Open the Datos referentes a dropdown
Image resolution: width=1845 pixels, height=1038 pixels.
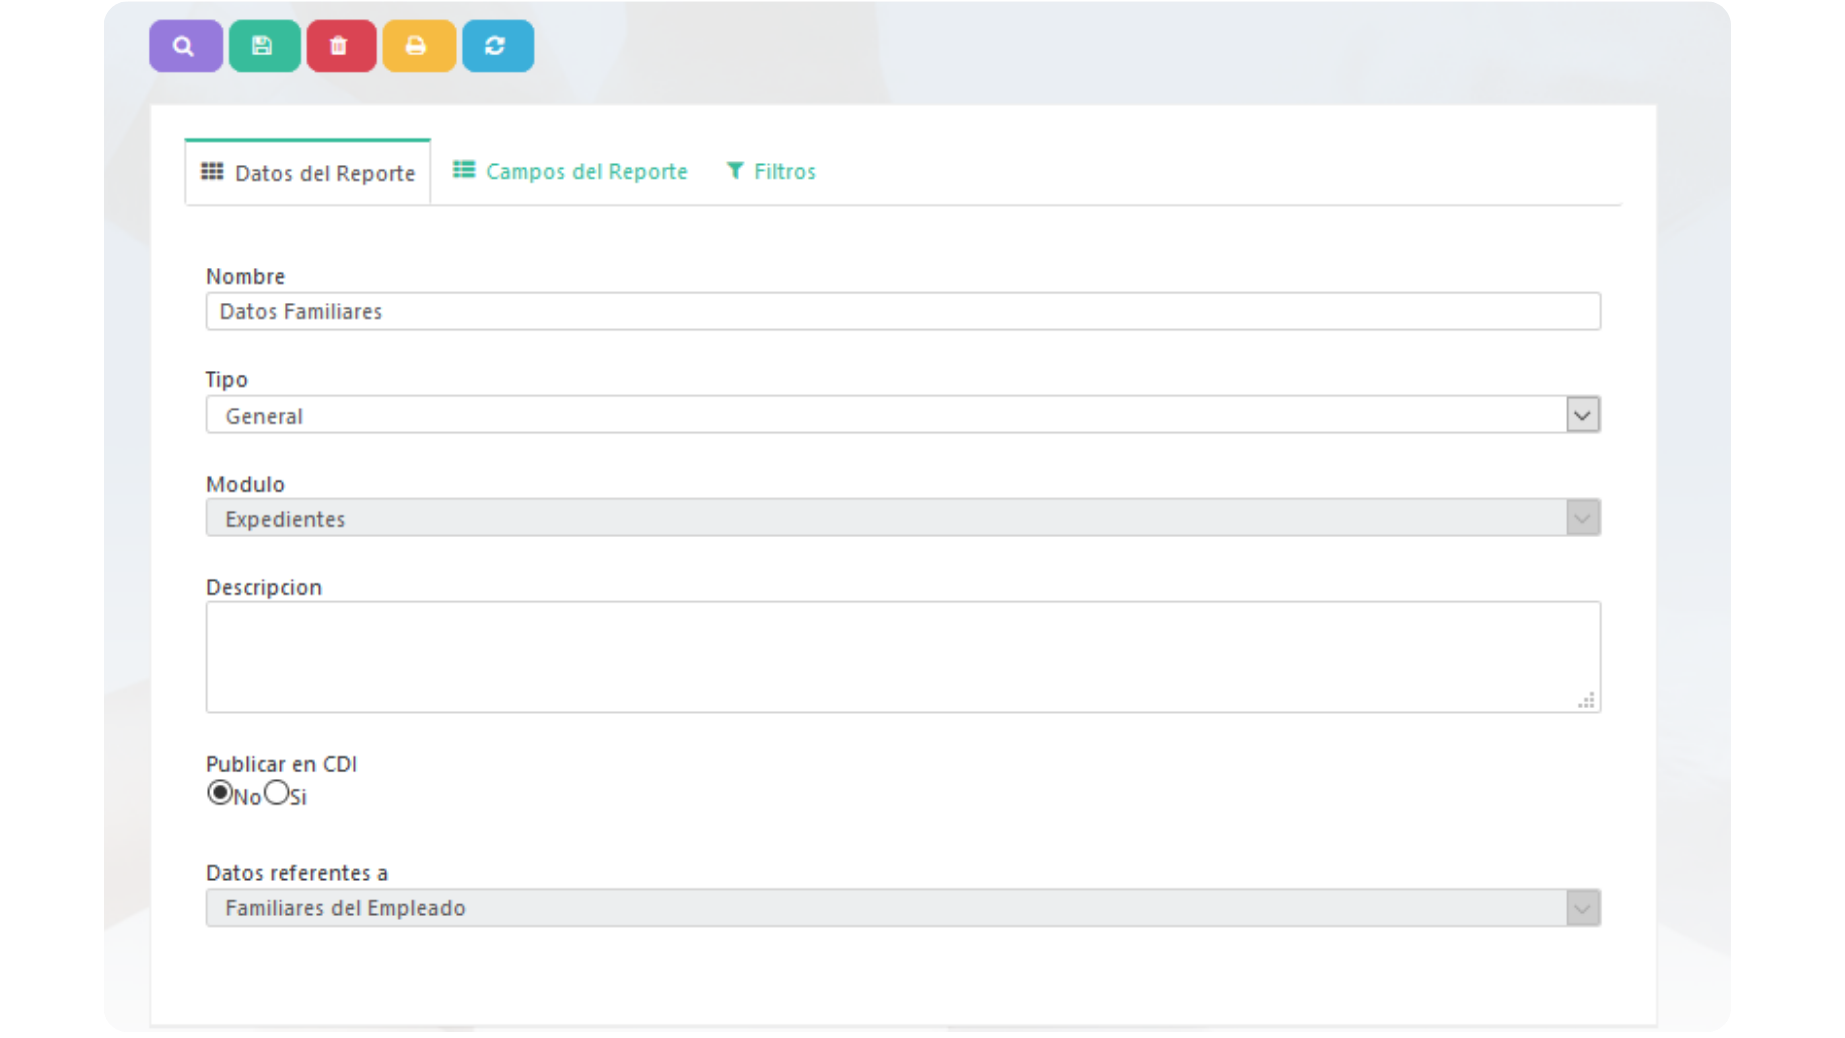coord(903,908)
